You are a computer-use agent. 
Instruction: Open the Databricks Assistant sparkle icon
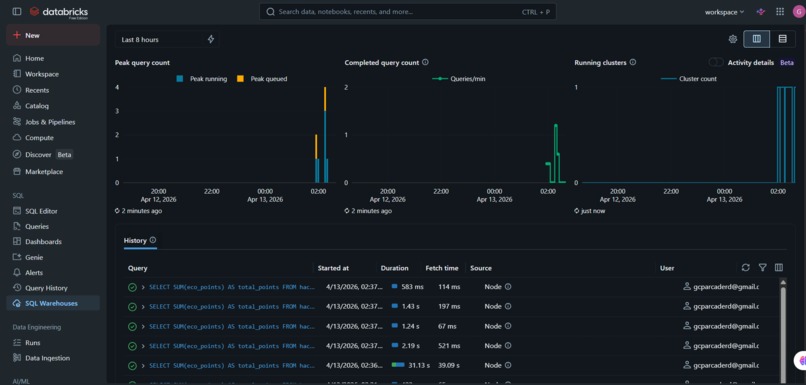click(761, 11)
